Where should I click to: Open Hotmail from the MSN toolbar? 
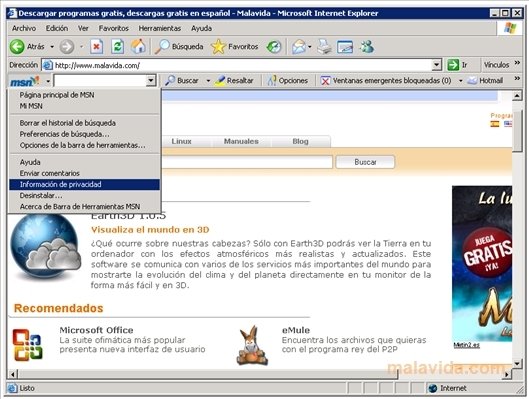pos(485,81)
